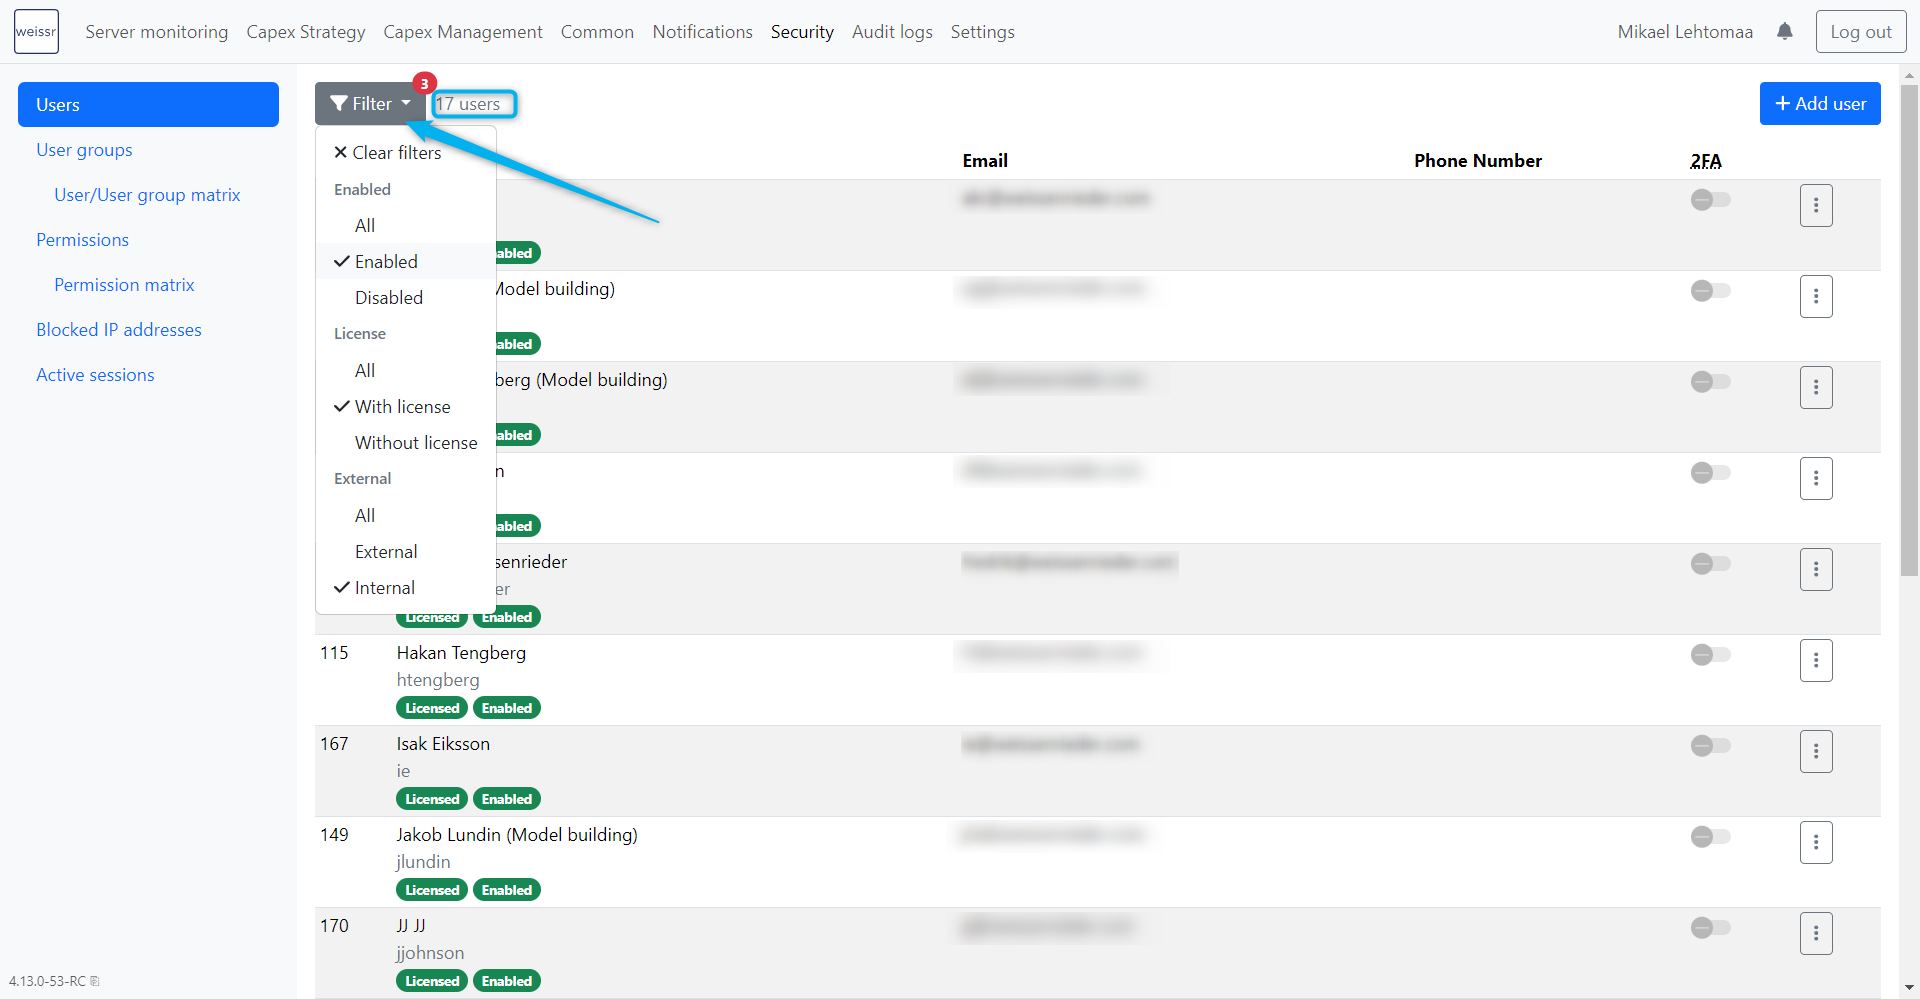Open Capex Strategy navigation tab
The image size is (1920, 999).
[x=306, y=32]
